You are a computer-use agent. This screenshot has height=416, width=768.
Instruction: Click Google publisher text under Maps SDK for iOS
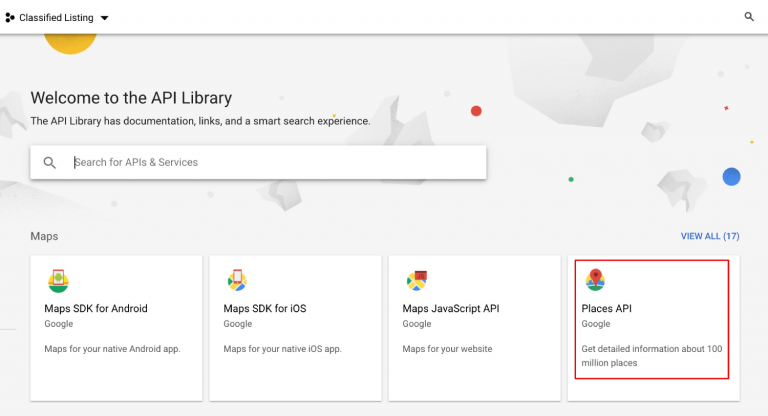[238, 324]
